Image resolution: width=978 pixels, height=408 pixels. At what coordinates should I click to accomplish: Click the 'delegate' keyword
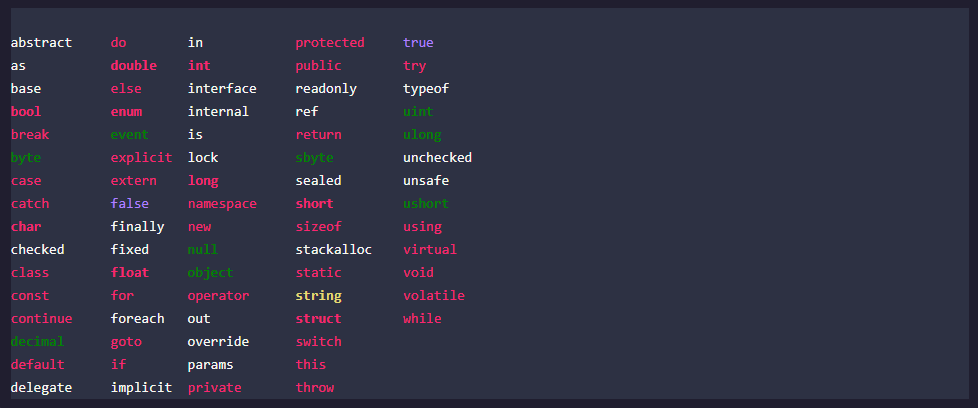tap(41, 388)
